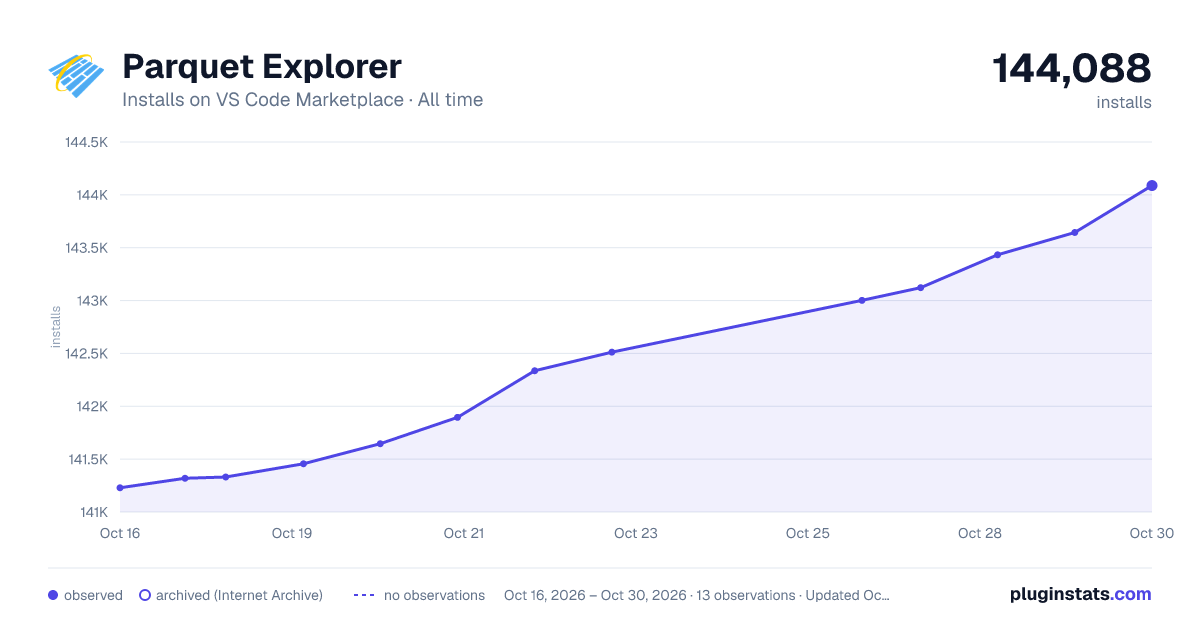Click the archived (Internet Archive) legend circle

pos(144,595)
